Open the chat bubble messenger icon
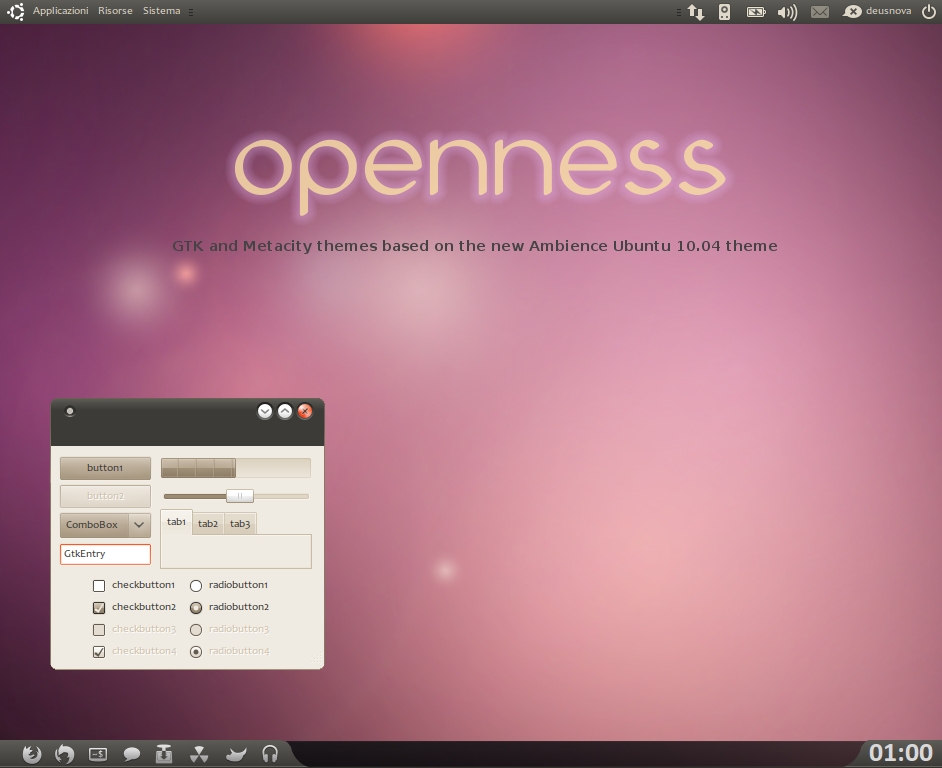The height and width of the screenshot is (768, 942). tap(132, 754)
